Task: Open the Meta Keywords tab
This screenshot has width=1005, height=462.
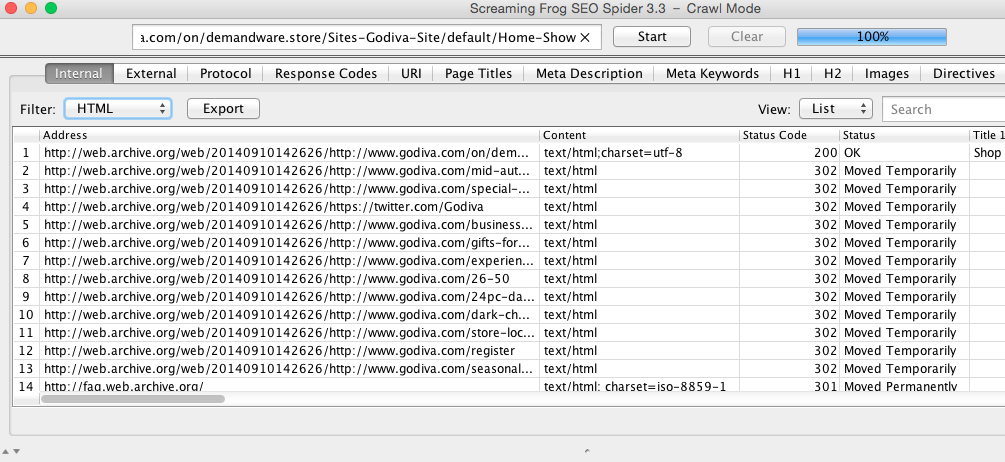Action: click(x=712, y=74)
